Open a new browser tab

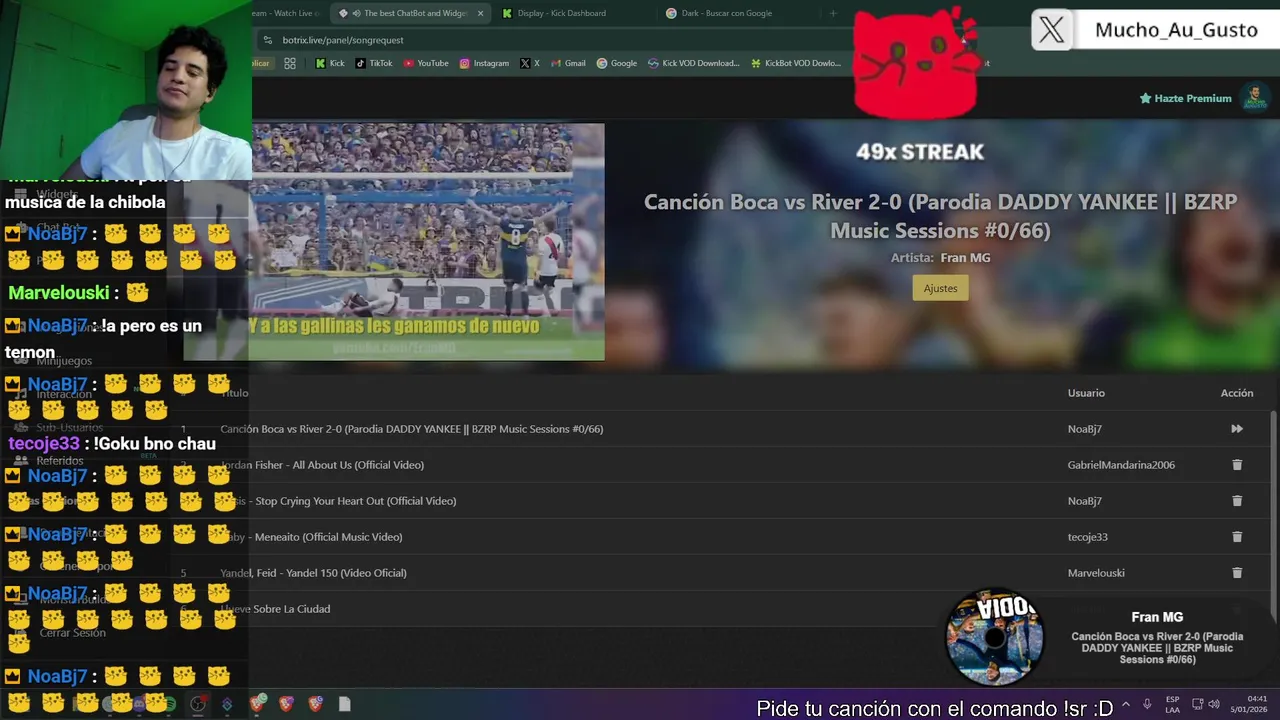point(833,13)
